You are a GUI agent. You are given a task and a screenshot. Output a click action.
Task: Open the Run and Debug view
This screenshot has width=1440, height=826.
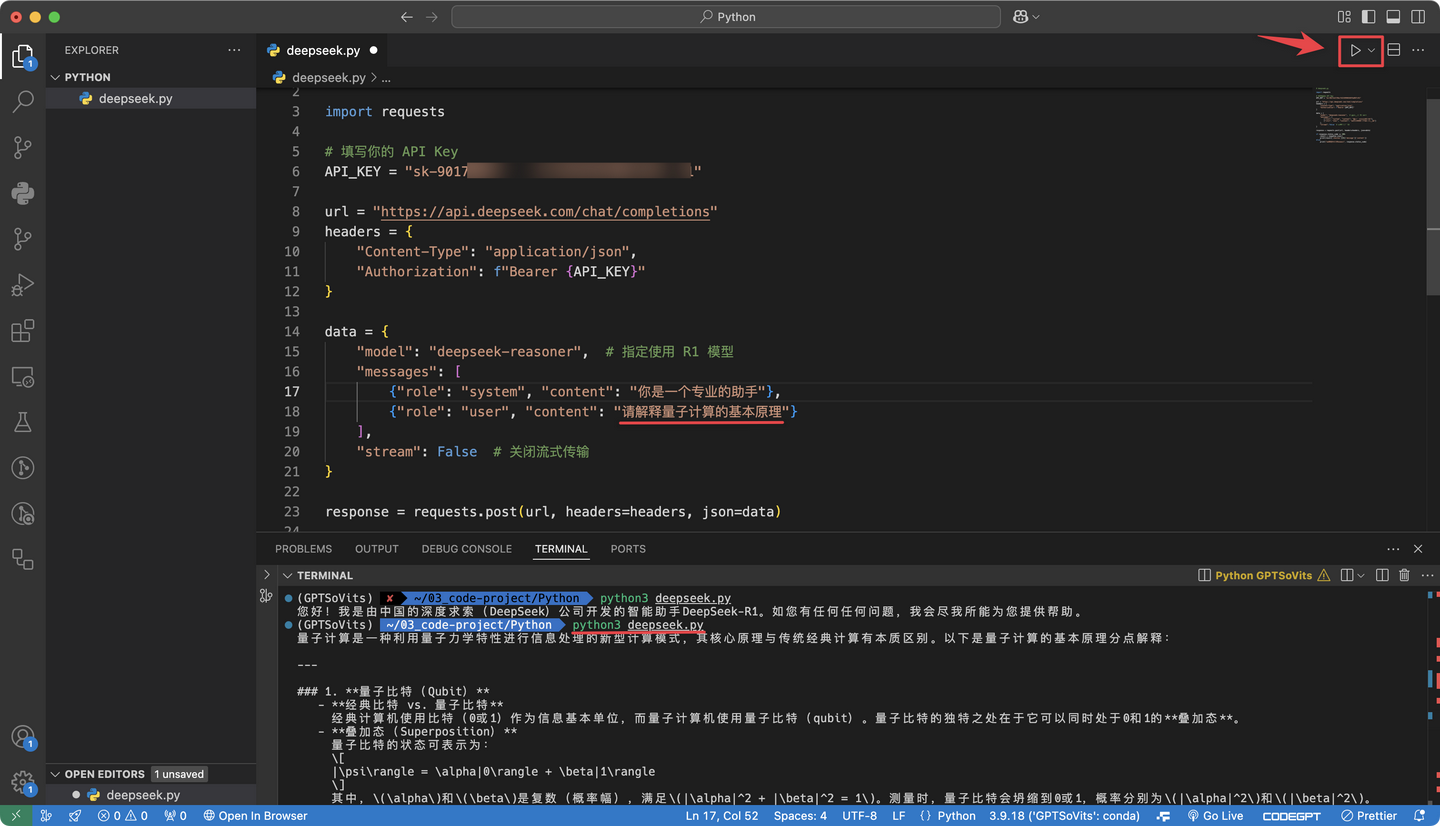point(23,285)
